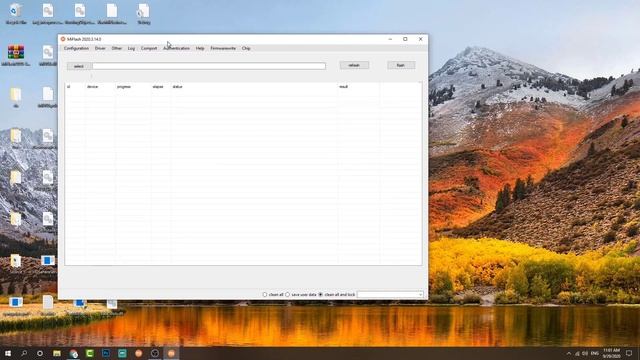Open the Log menu

click(131, 48)
